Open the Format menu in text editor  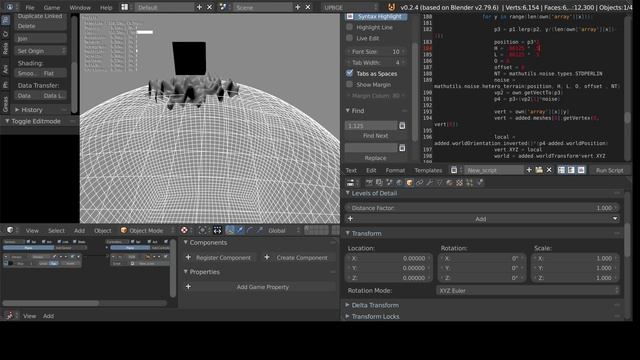395,170
